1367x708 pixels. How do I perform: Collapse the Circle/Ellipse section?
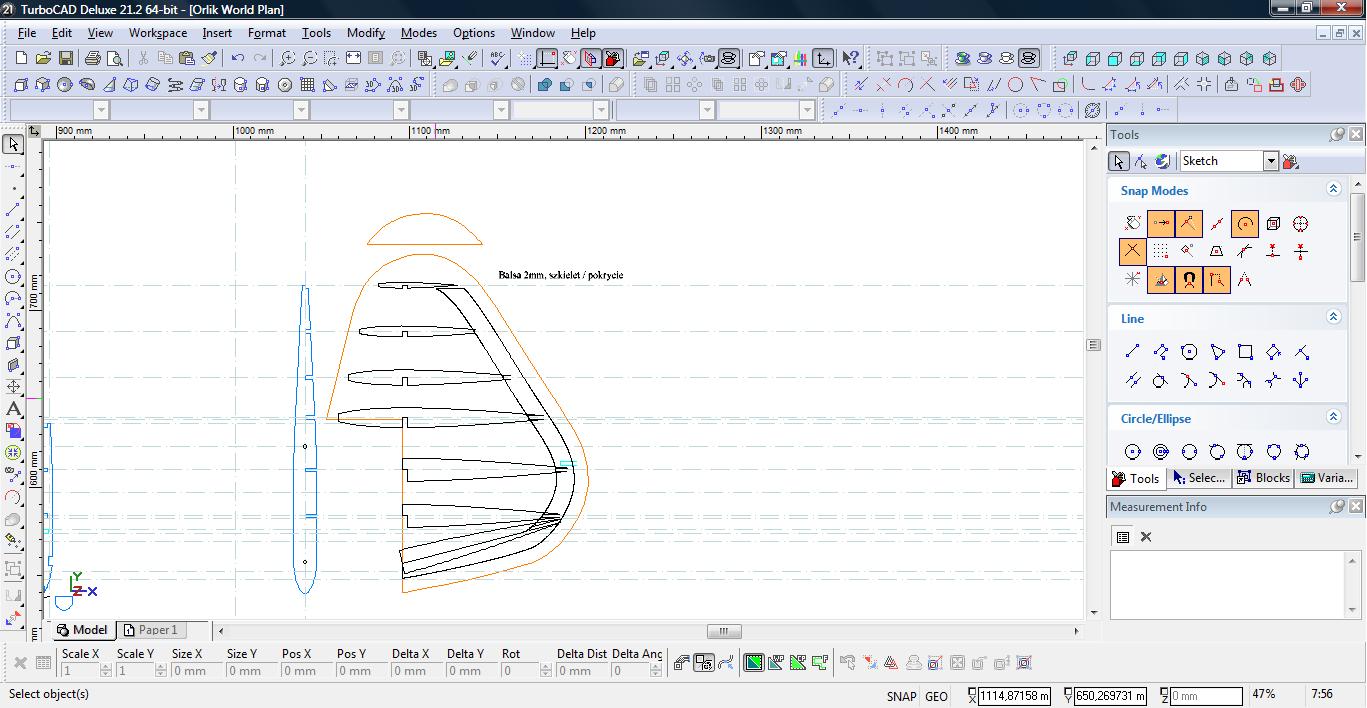[1333, 417]
